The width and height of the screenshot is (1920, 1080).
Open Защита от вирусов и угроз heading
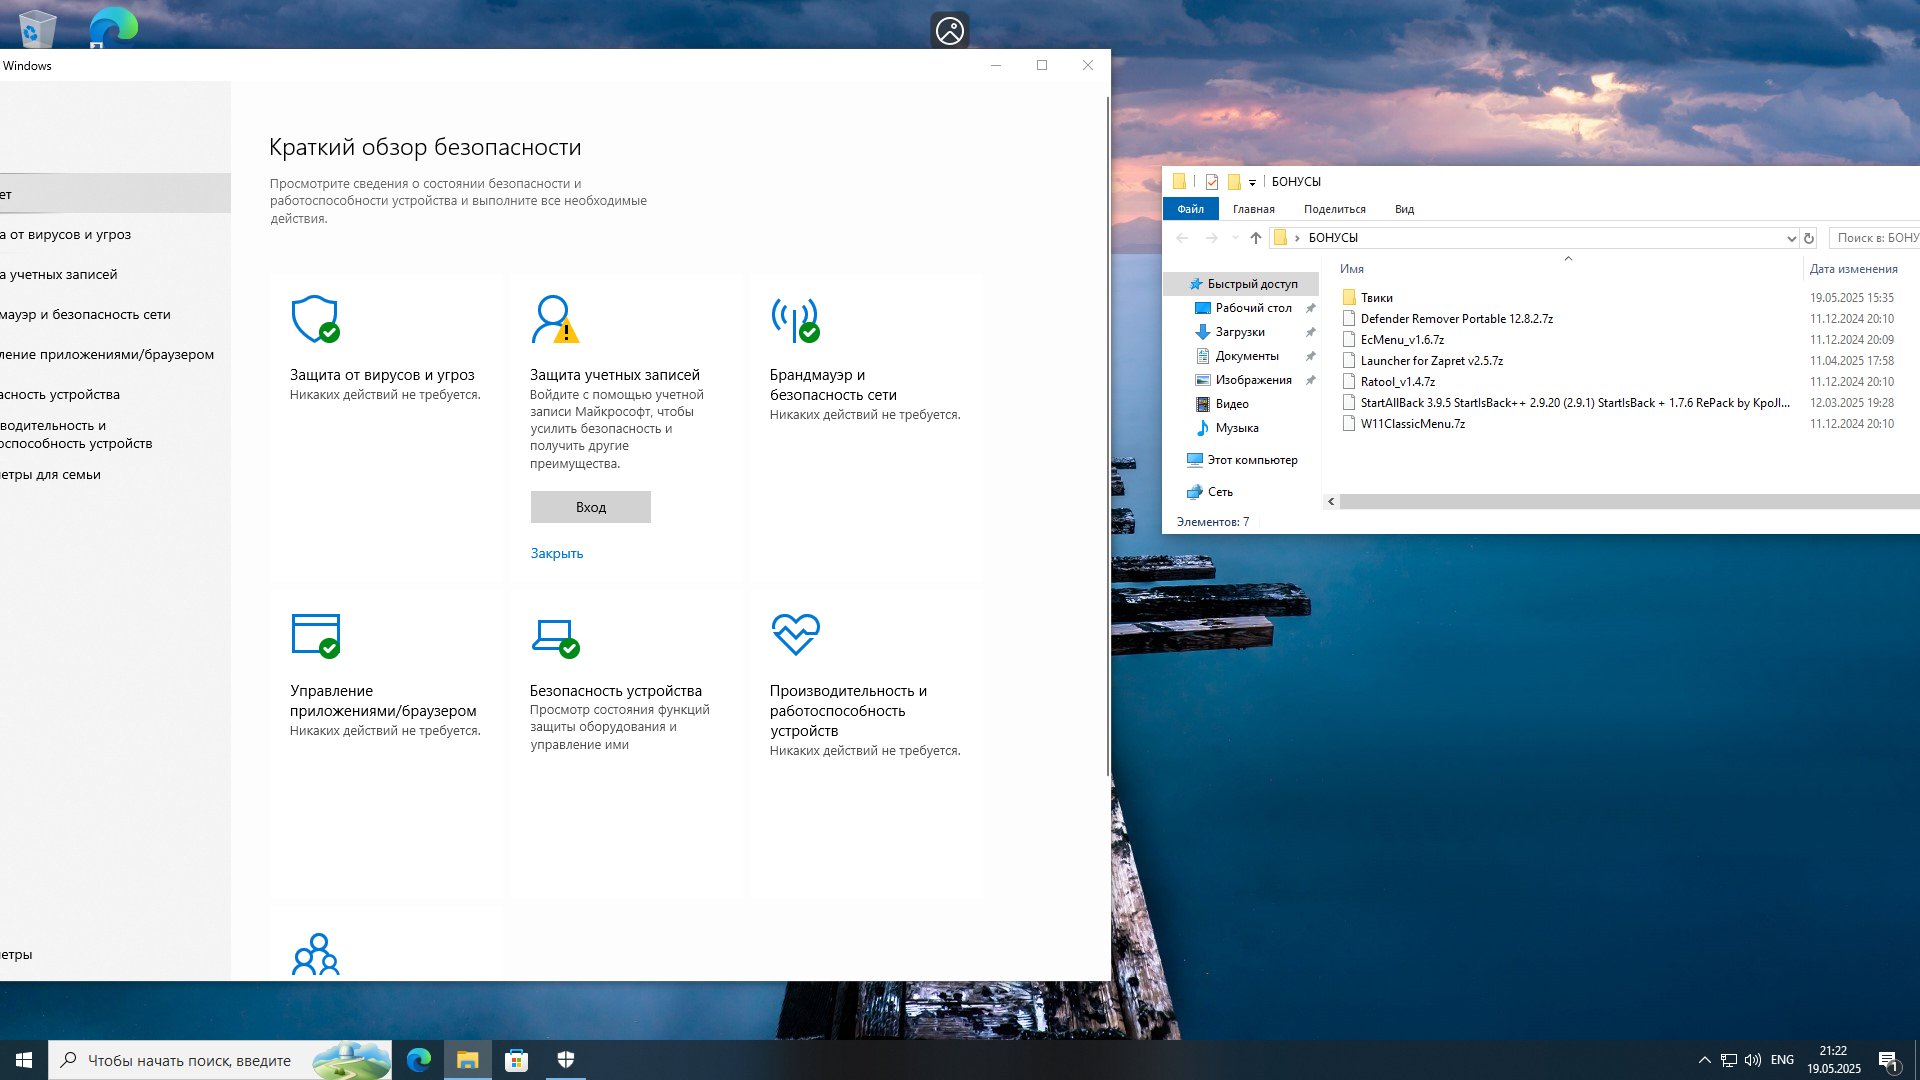tap(382, 375)
